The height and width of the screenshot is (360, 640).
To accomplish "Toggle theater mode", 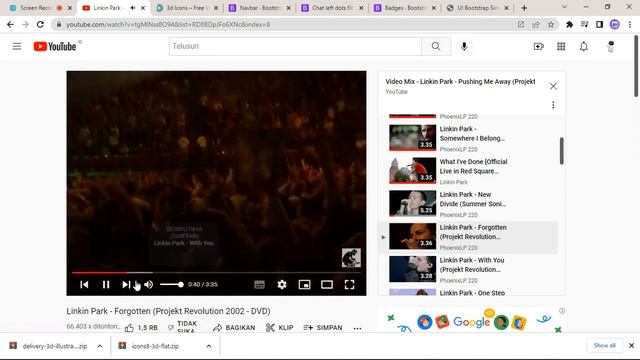I will coord(327,284).
